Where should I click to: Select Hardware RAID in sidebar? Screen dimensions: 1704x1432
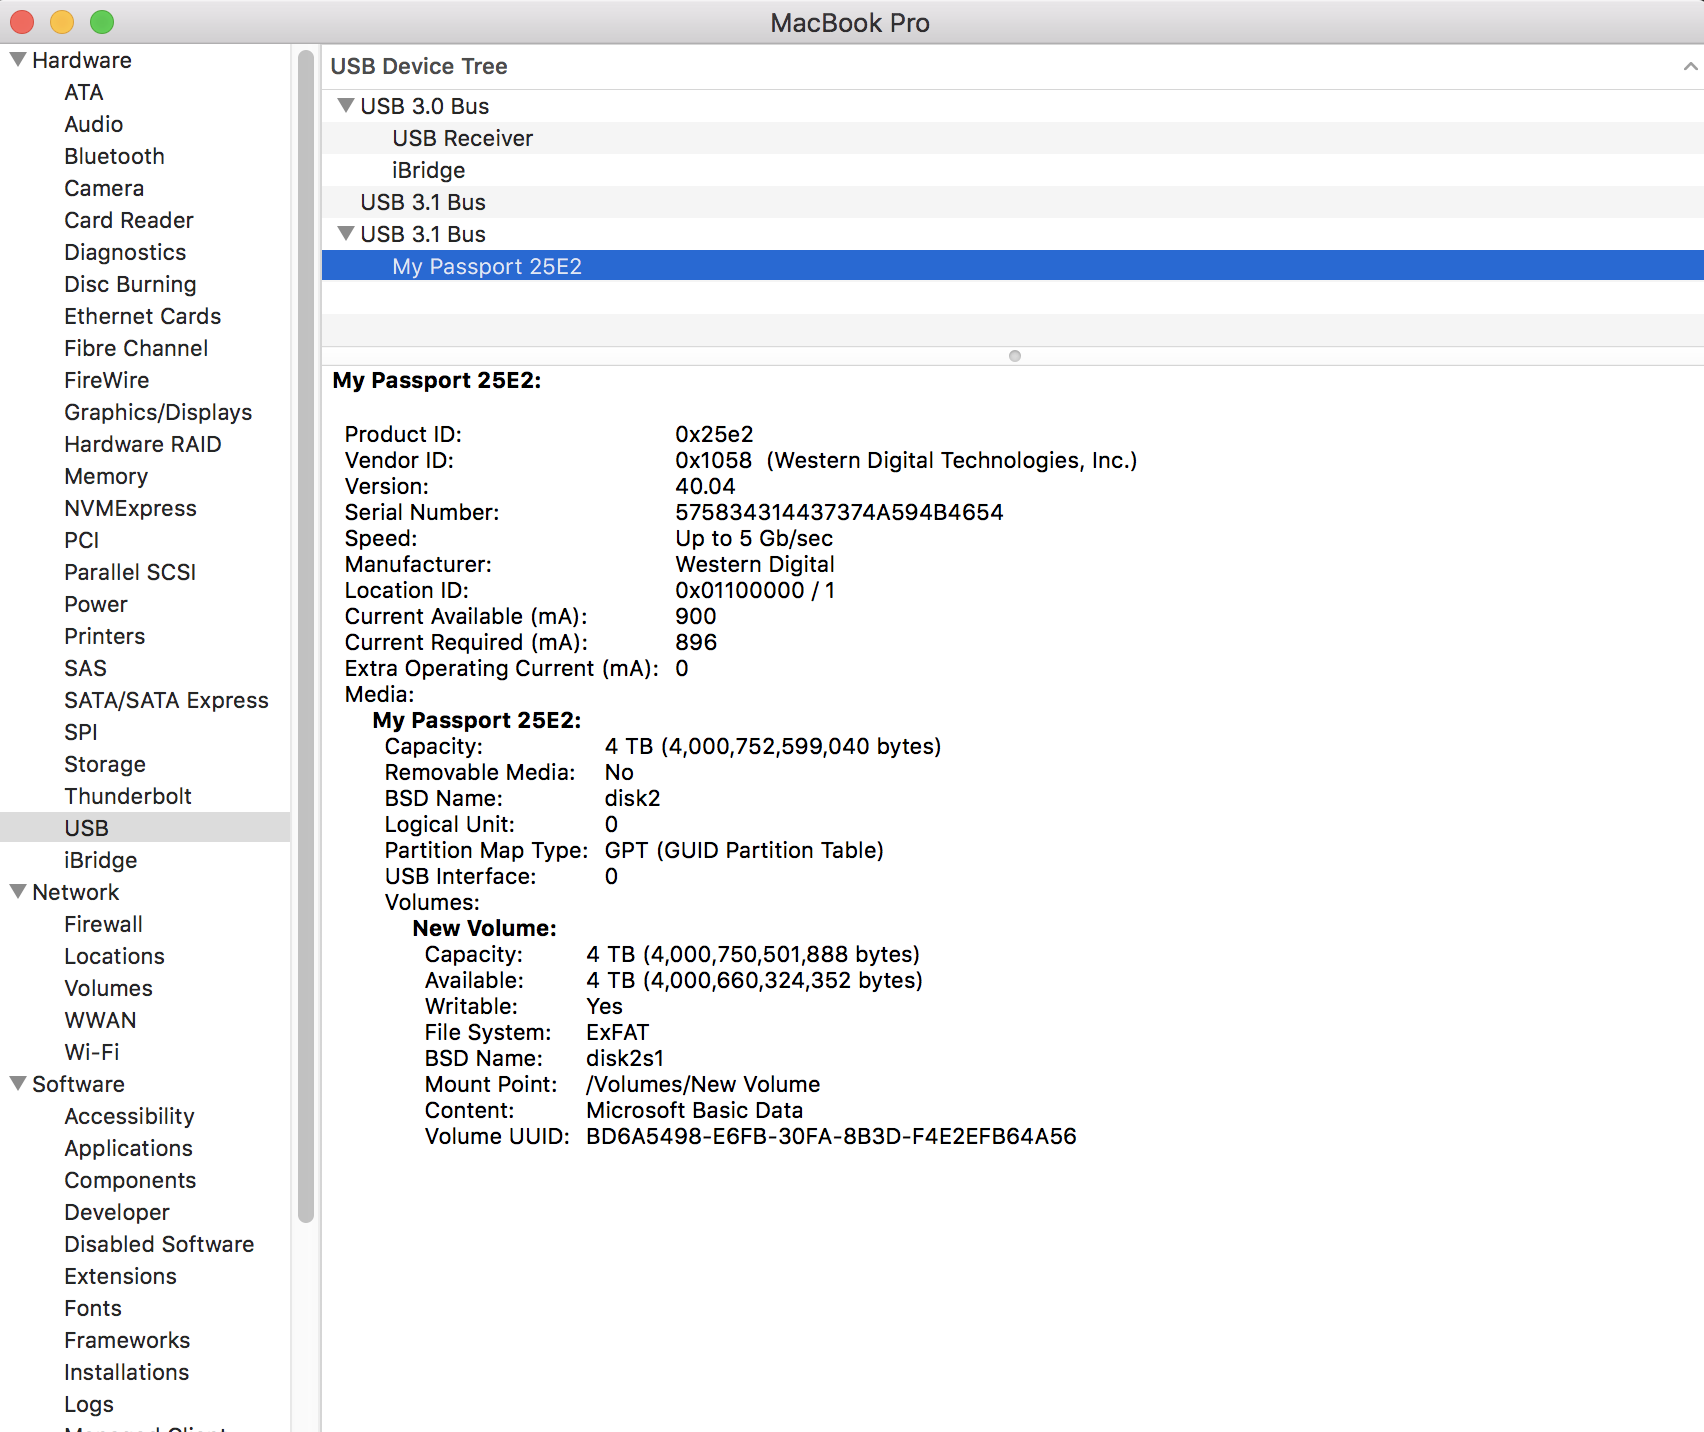(143, 444)
